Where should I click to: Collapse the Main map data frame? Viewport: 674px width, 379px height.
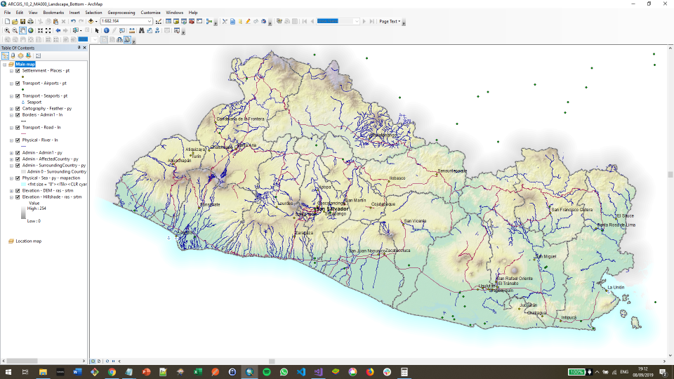click(5, 64)
